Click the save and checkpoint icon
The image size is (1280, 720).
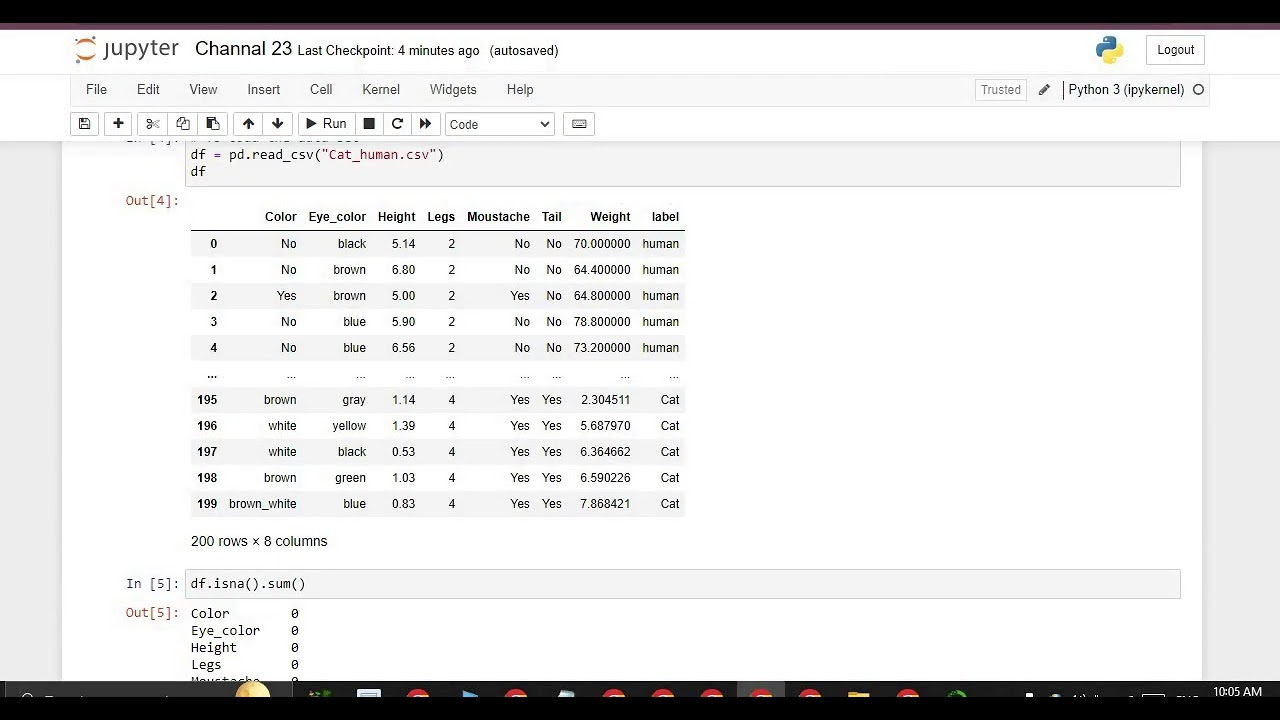point(85,124)
